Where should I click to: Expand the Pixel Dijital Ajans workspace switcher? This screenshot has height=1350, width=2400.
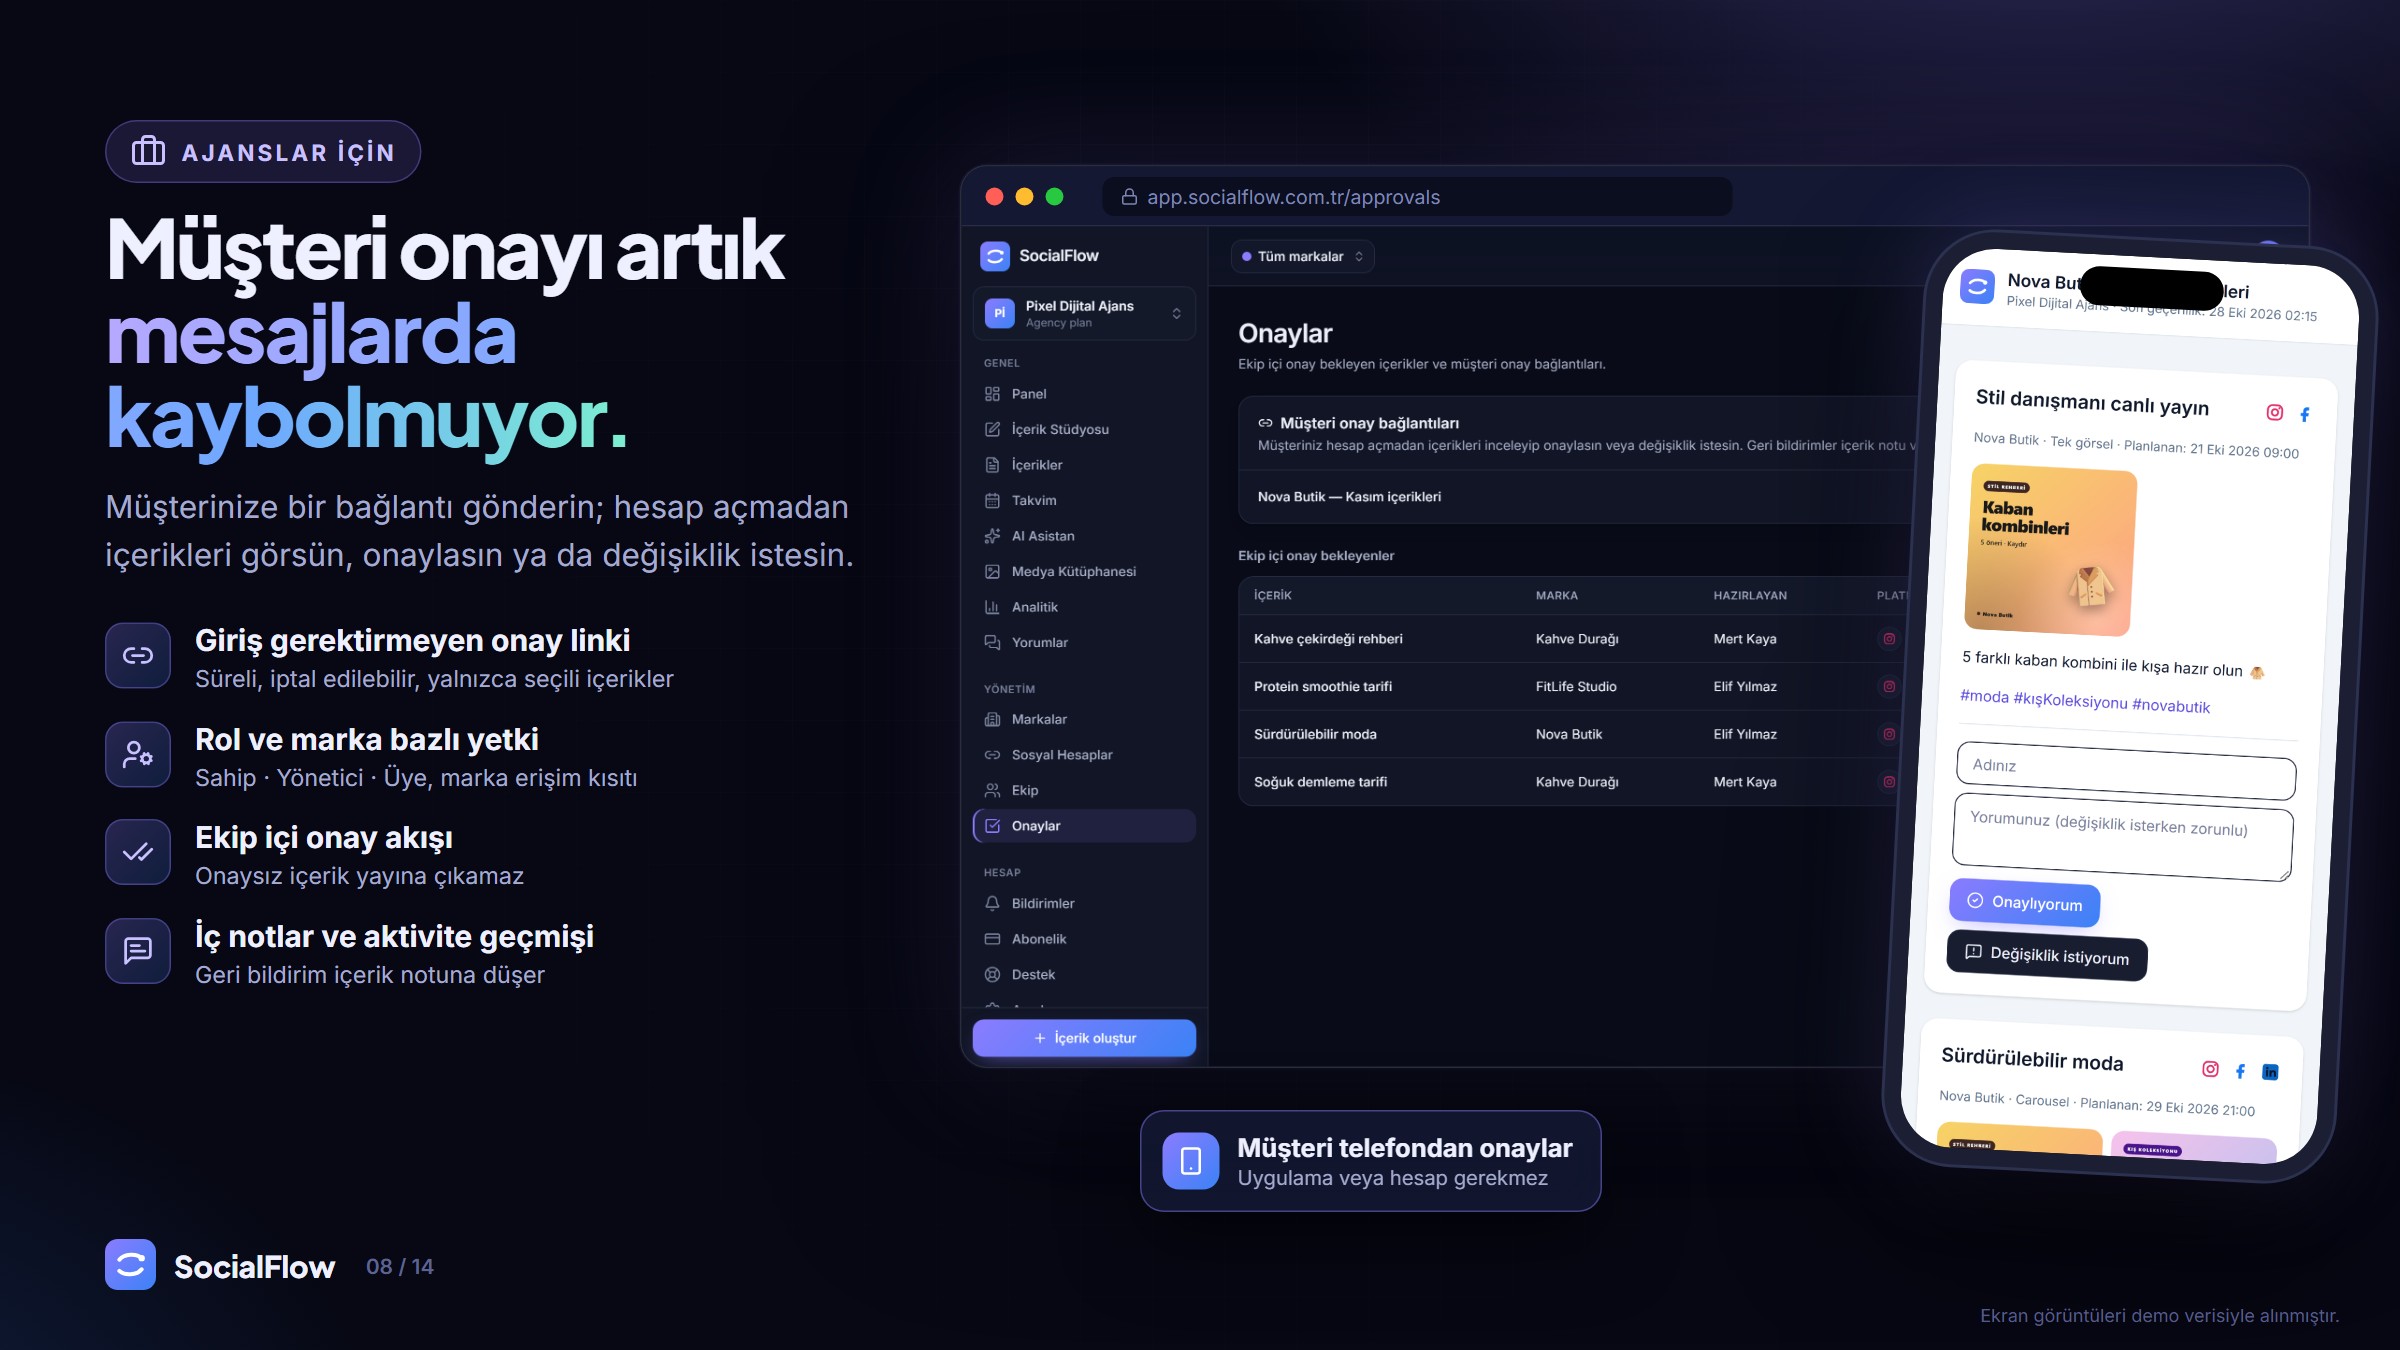click(x=1084, y=313)
